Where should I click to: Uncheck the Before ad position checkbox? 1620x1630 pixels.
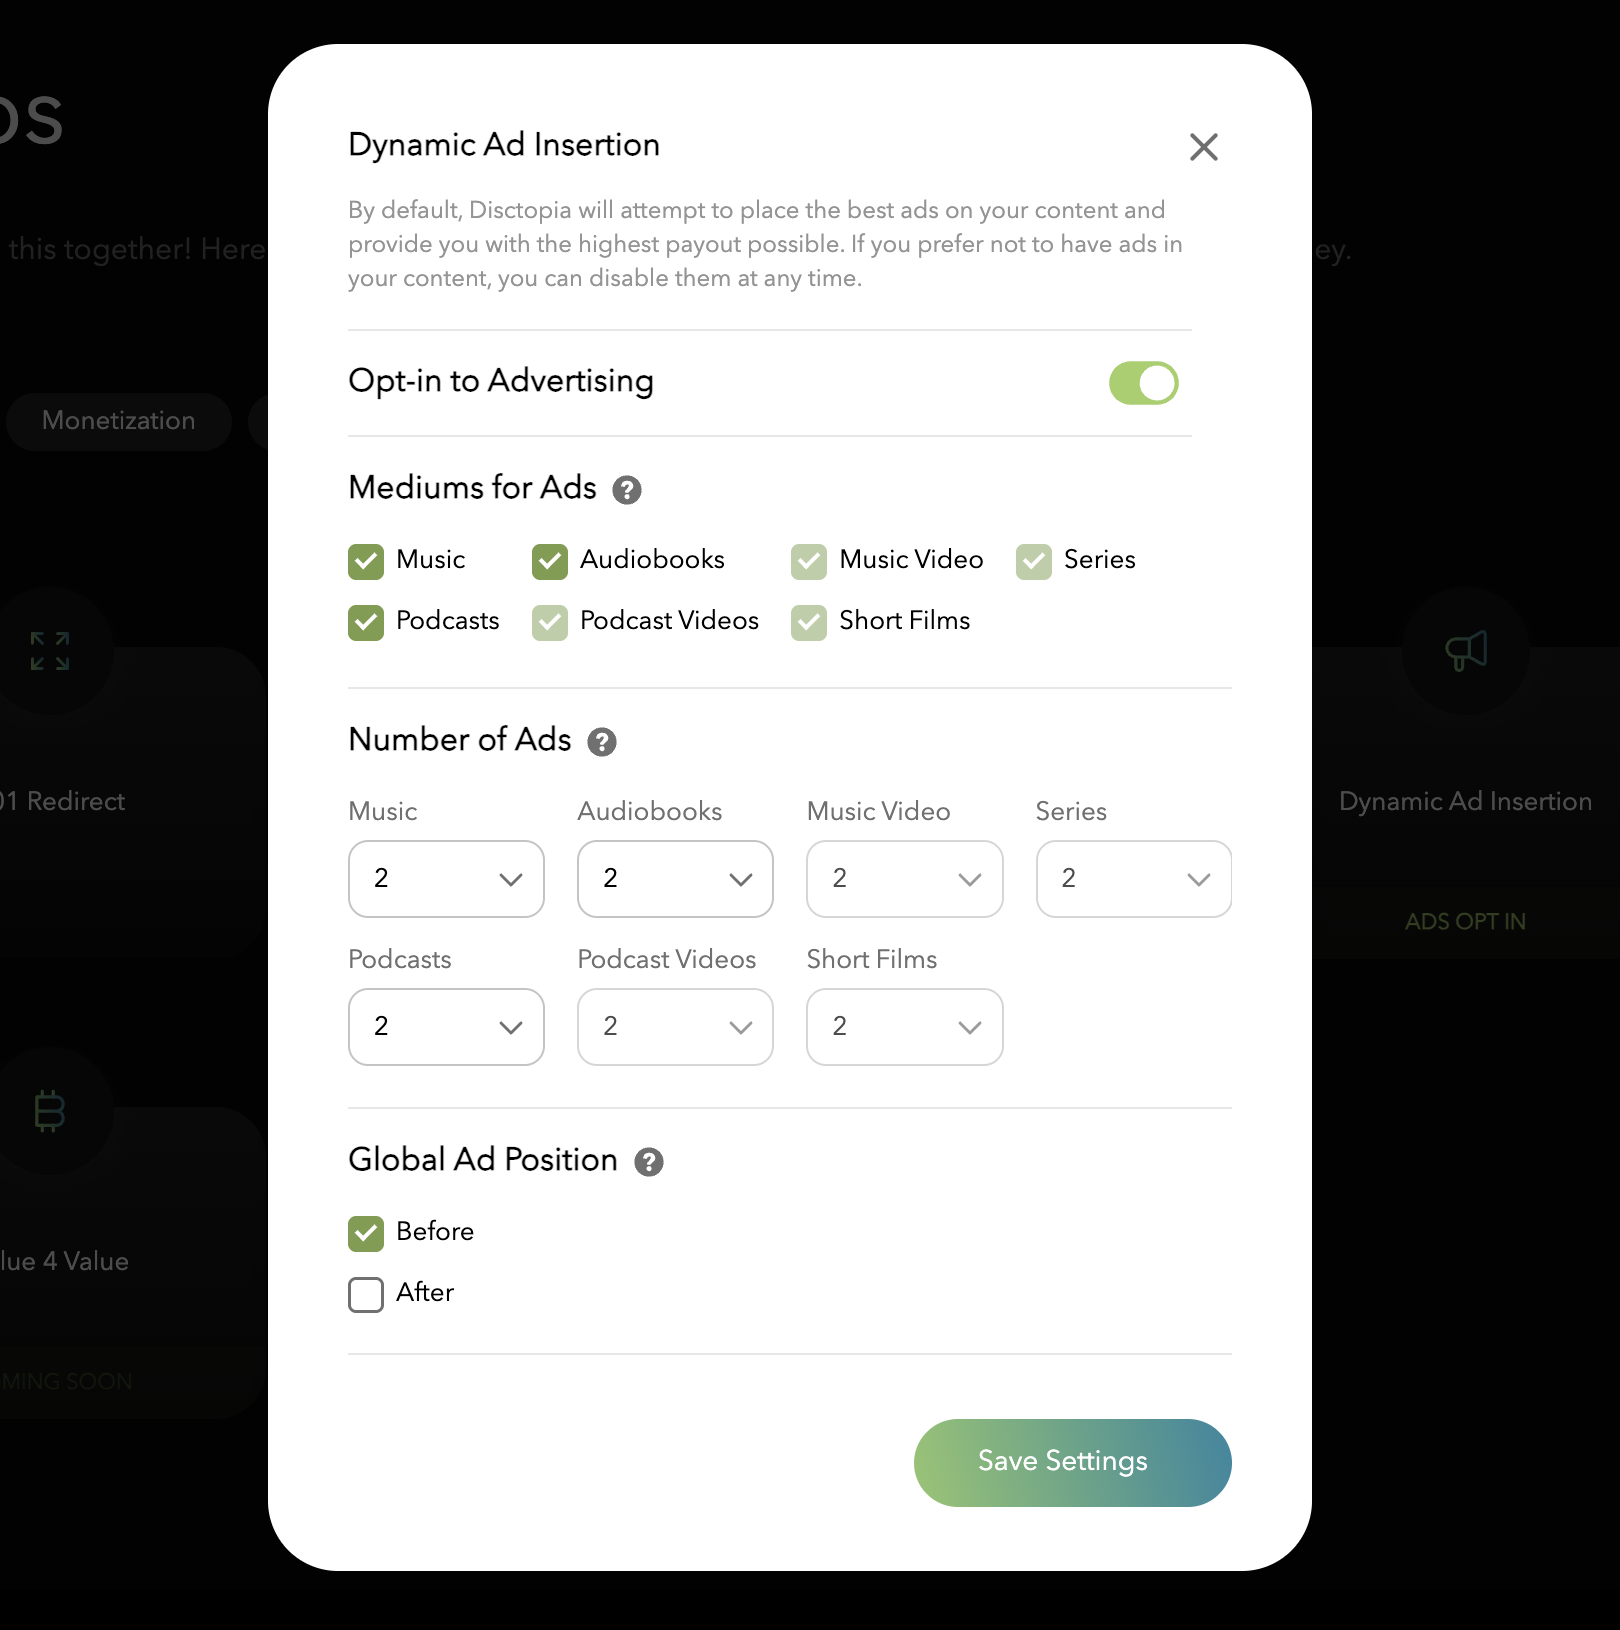[x=366, y=1233]
